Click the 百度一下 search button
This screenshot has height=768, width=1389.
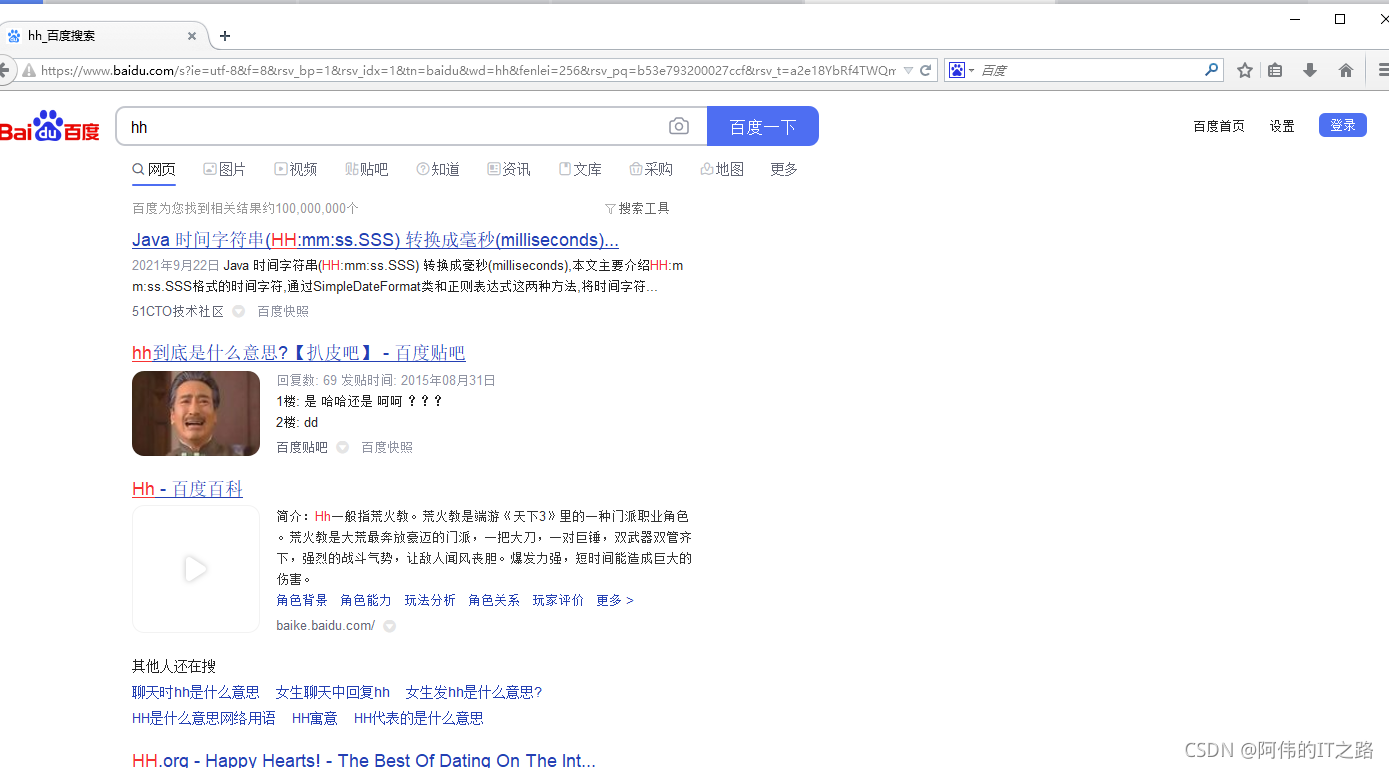[763, 126]
